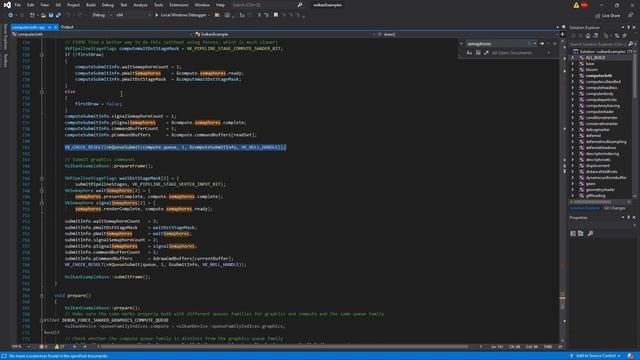Image resolution: width=640 pixels, height=360 pixels.
Task: Switch to the Git Changes tab
Action: [x=614, y=208]
